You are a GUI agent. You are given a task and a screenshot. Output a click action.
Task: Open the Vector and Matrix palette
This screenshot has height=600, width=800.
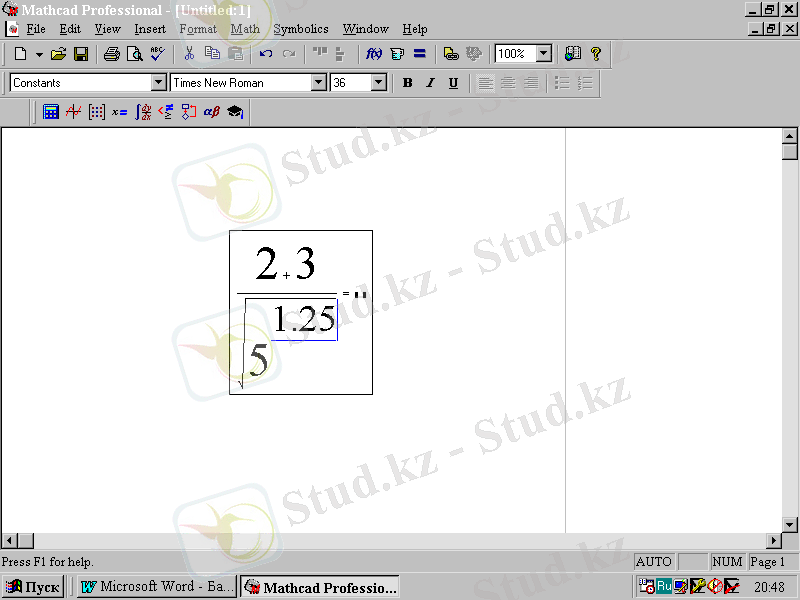click(x=96, y=112)
